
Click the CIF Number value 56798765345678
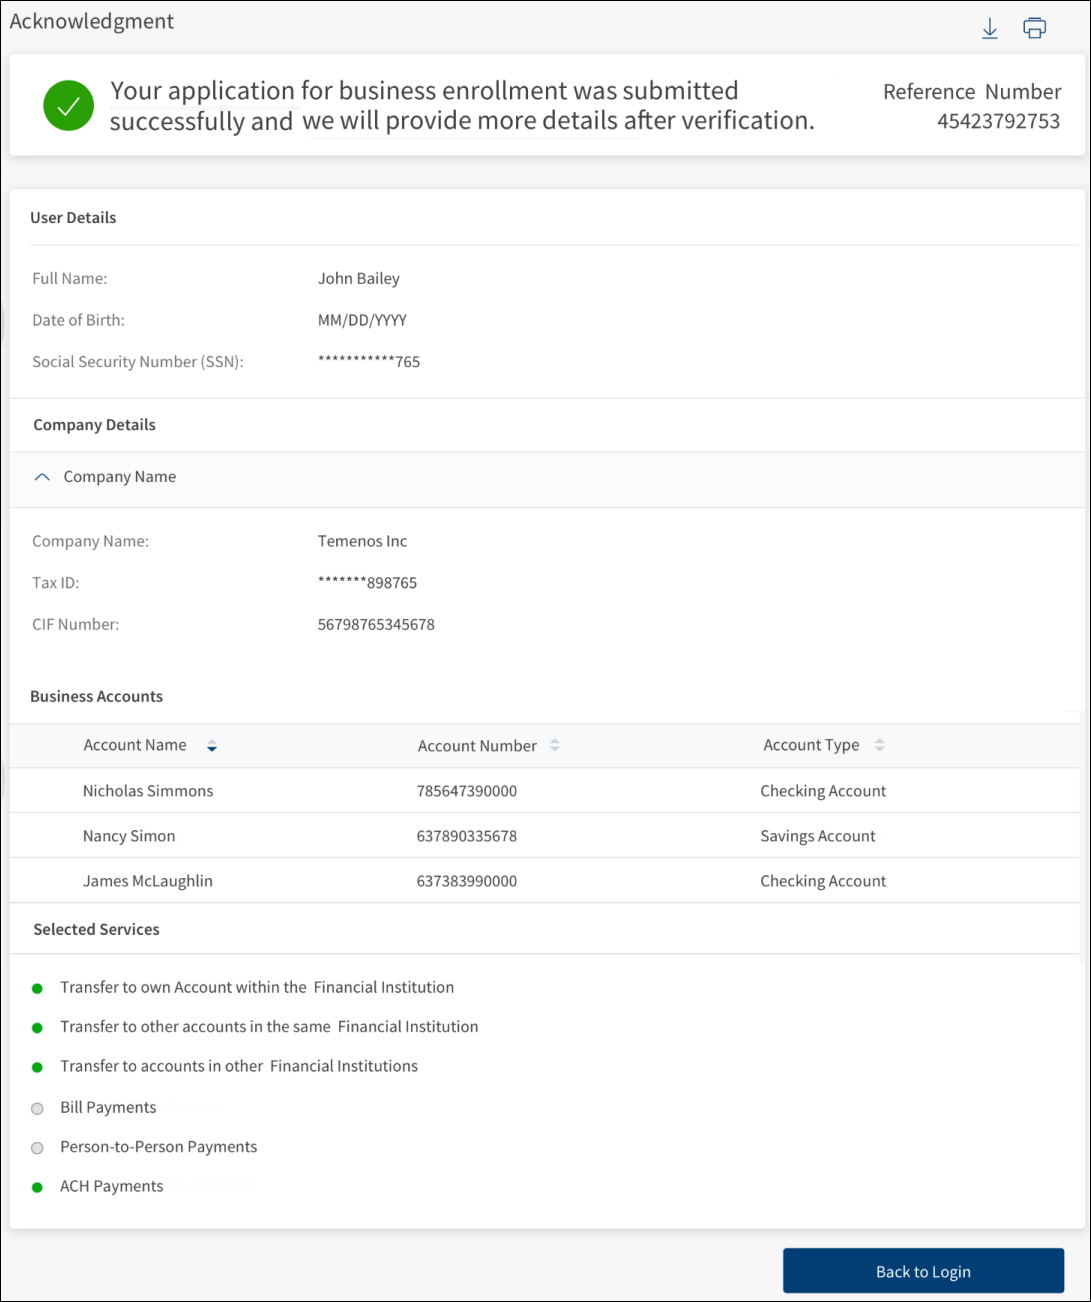coord(376,625)
